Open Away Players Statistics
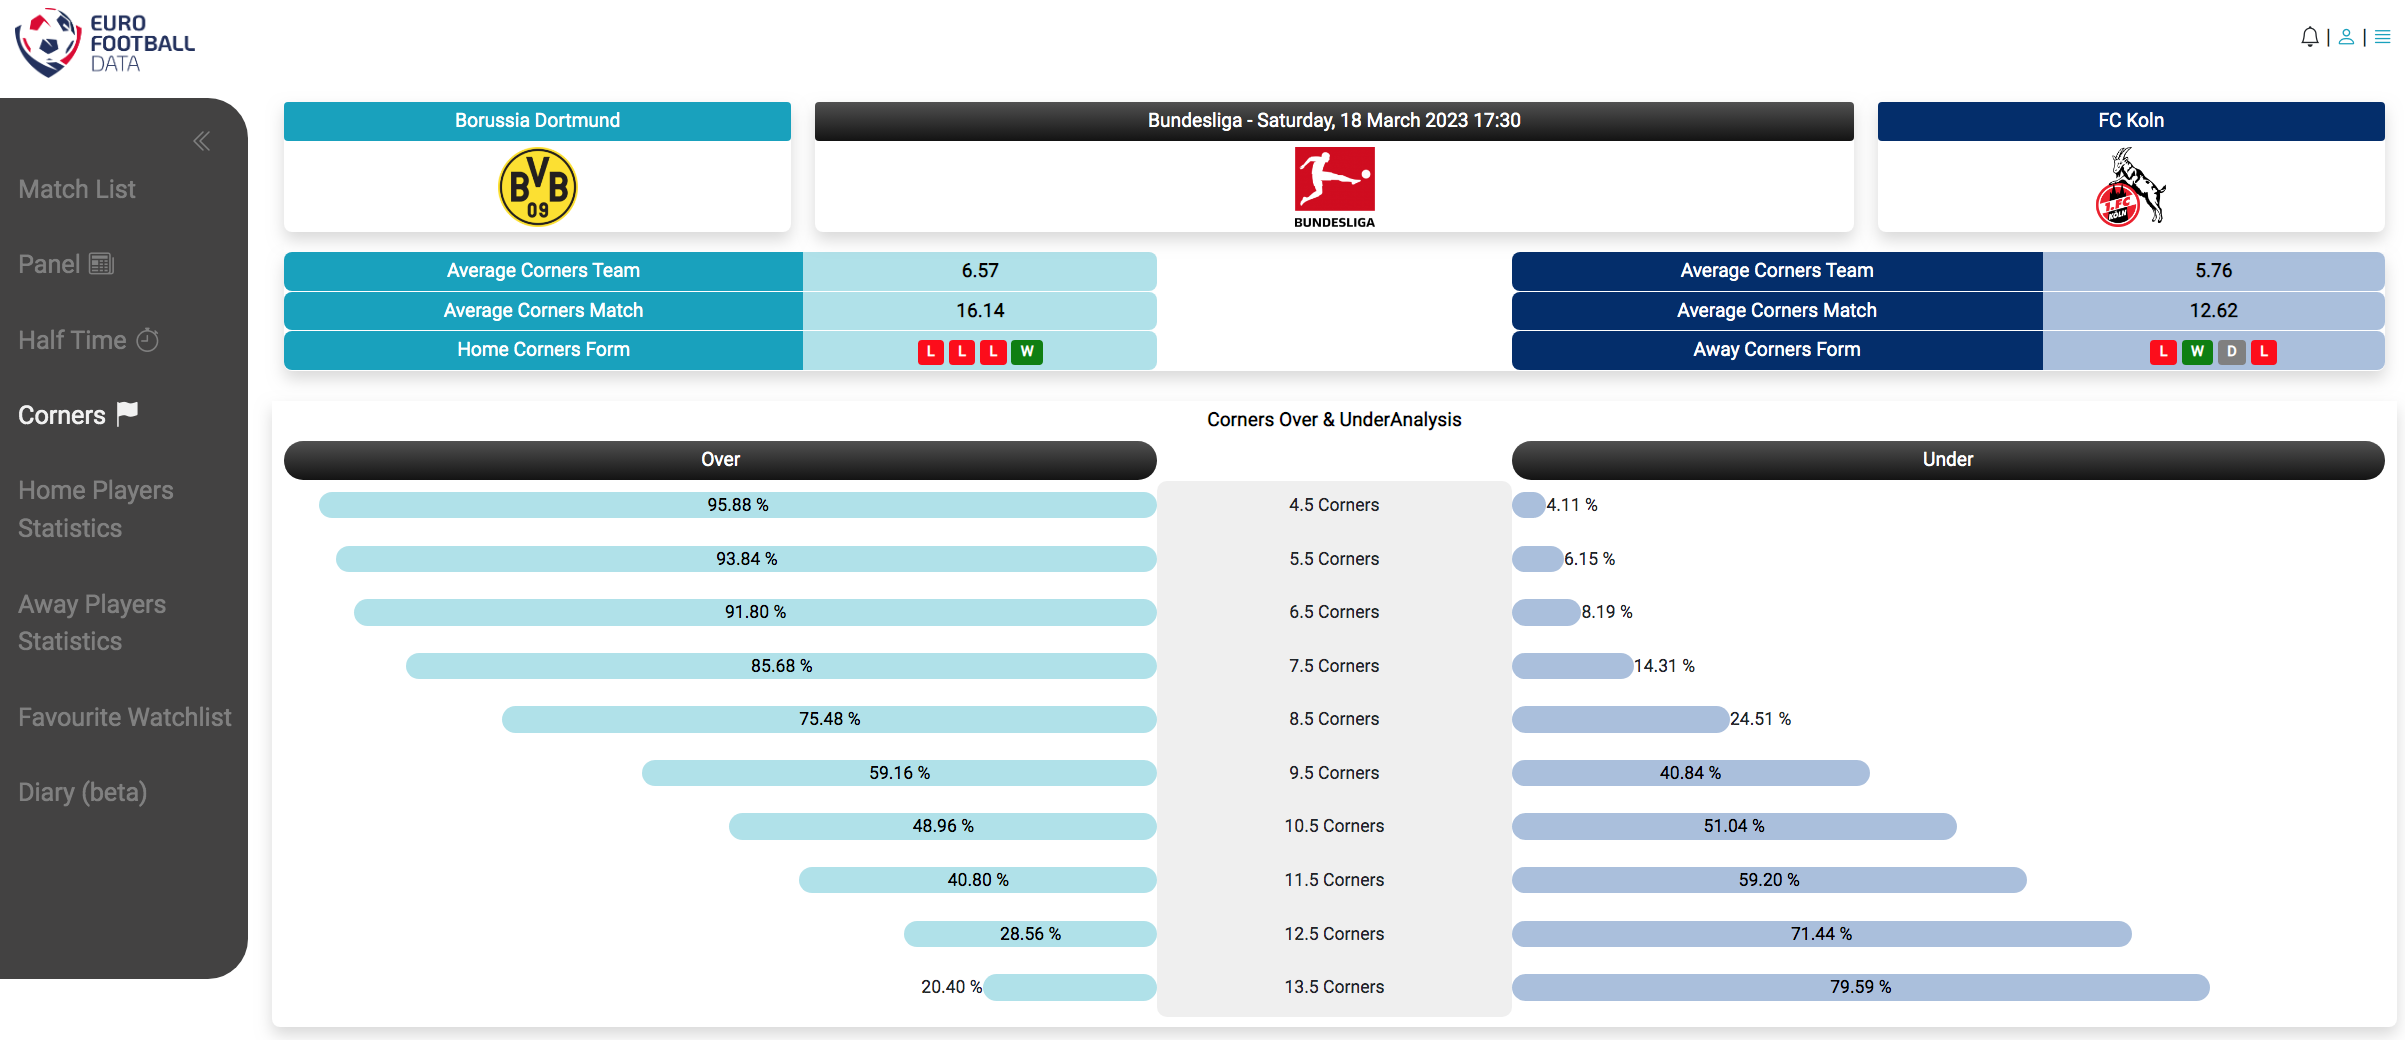The width and height of the screenshot is (2405, 1040). click(92, 622)
